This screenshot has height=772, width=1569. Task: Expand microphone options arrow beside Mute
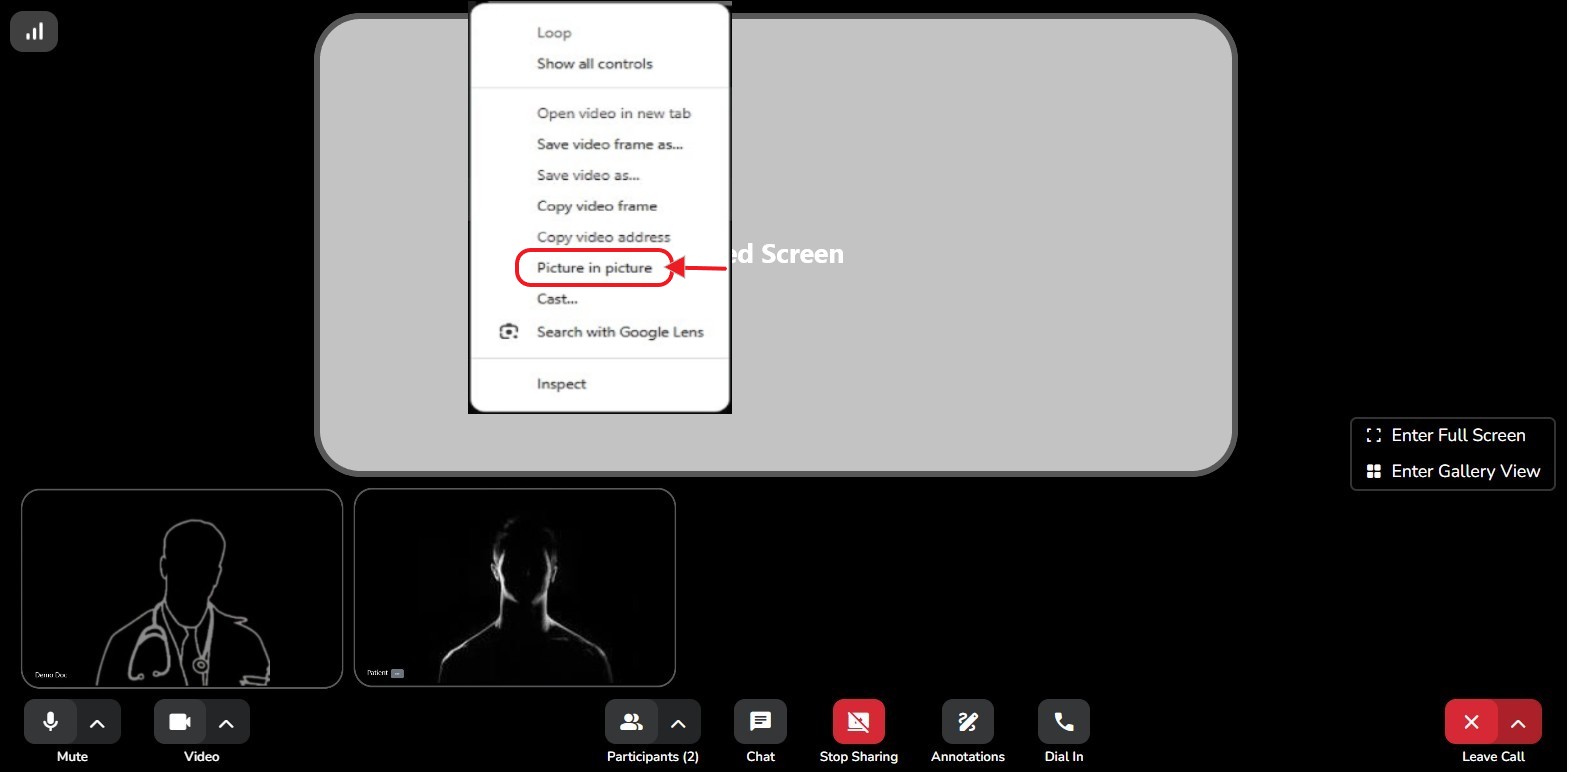97,723
